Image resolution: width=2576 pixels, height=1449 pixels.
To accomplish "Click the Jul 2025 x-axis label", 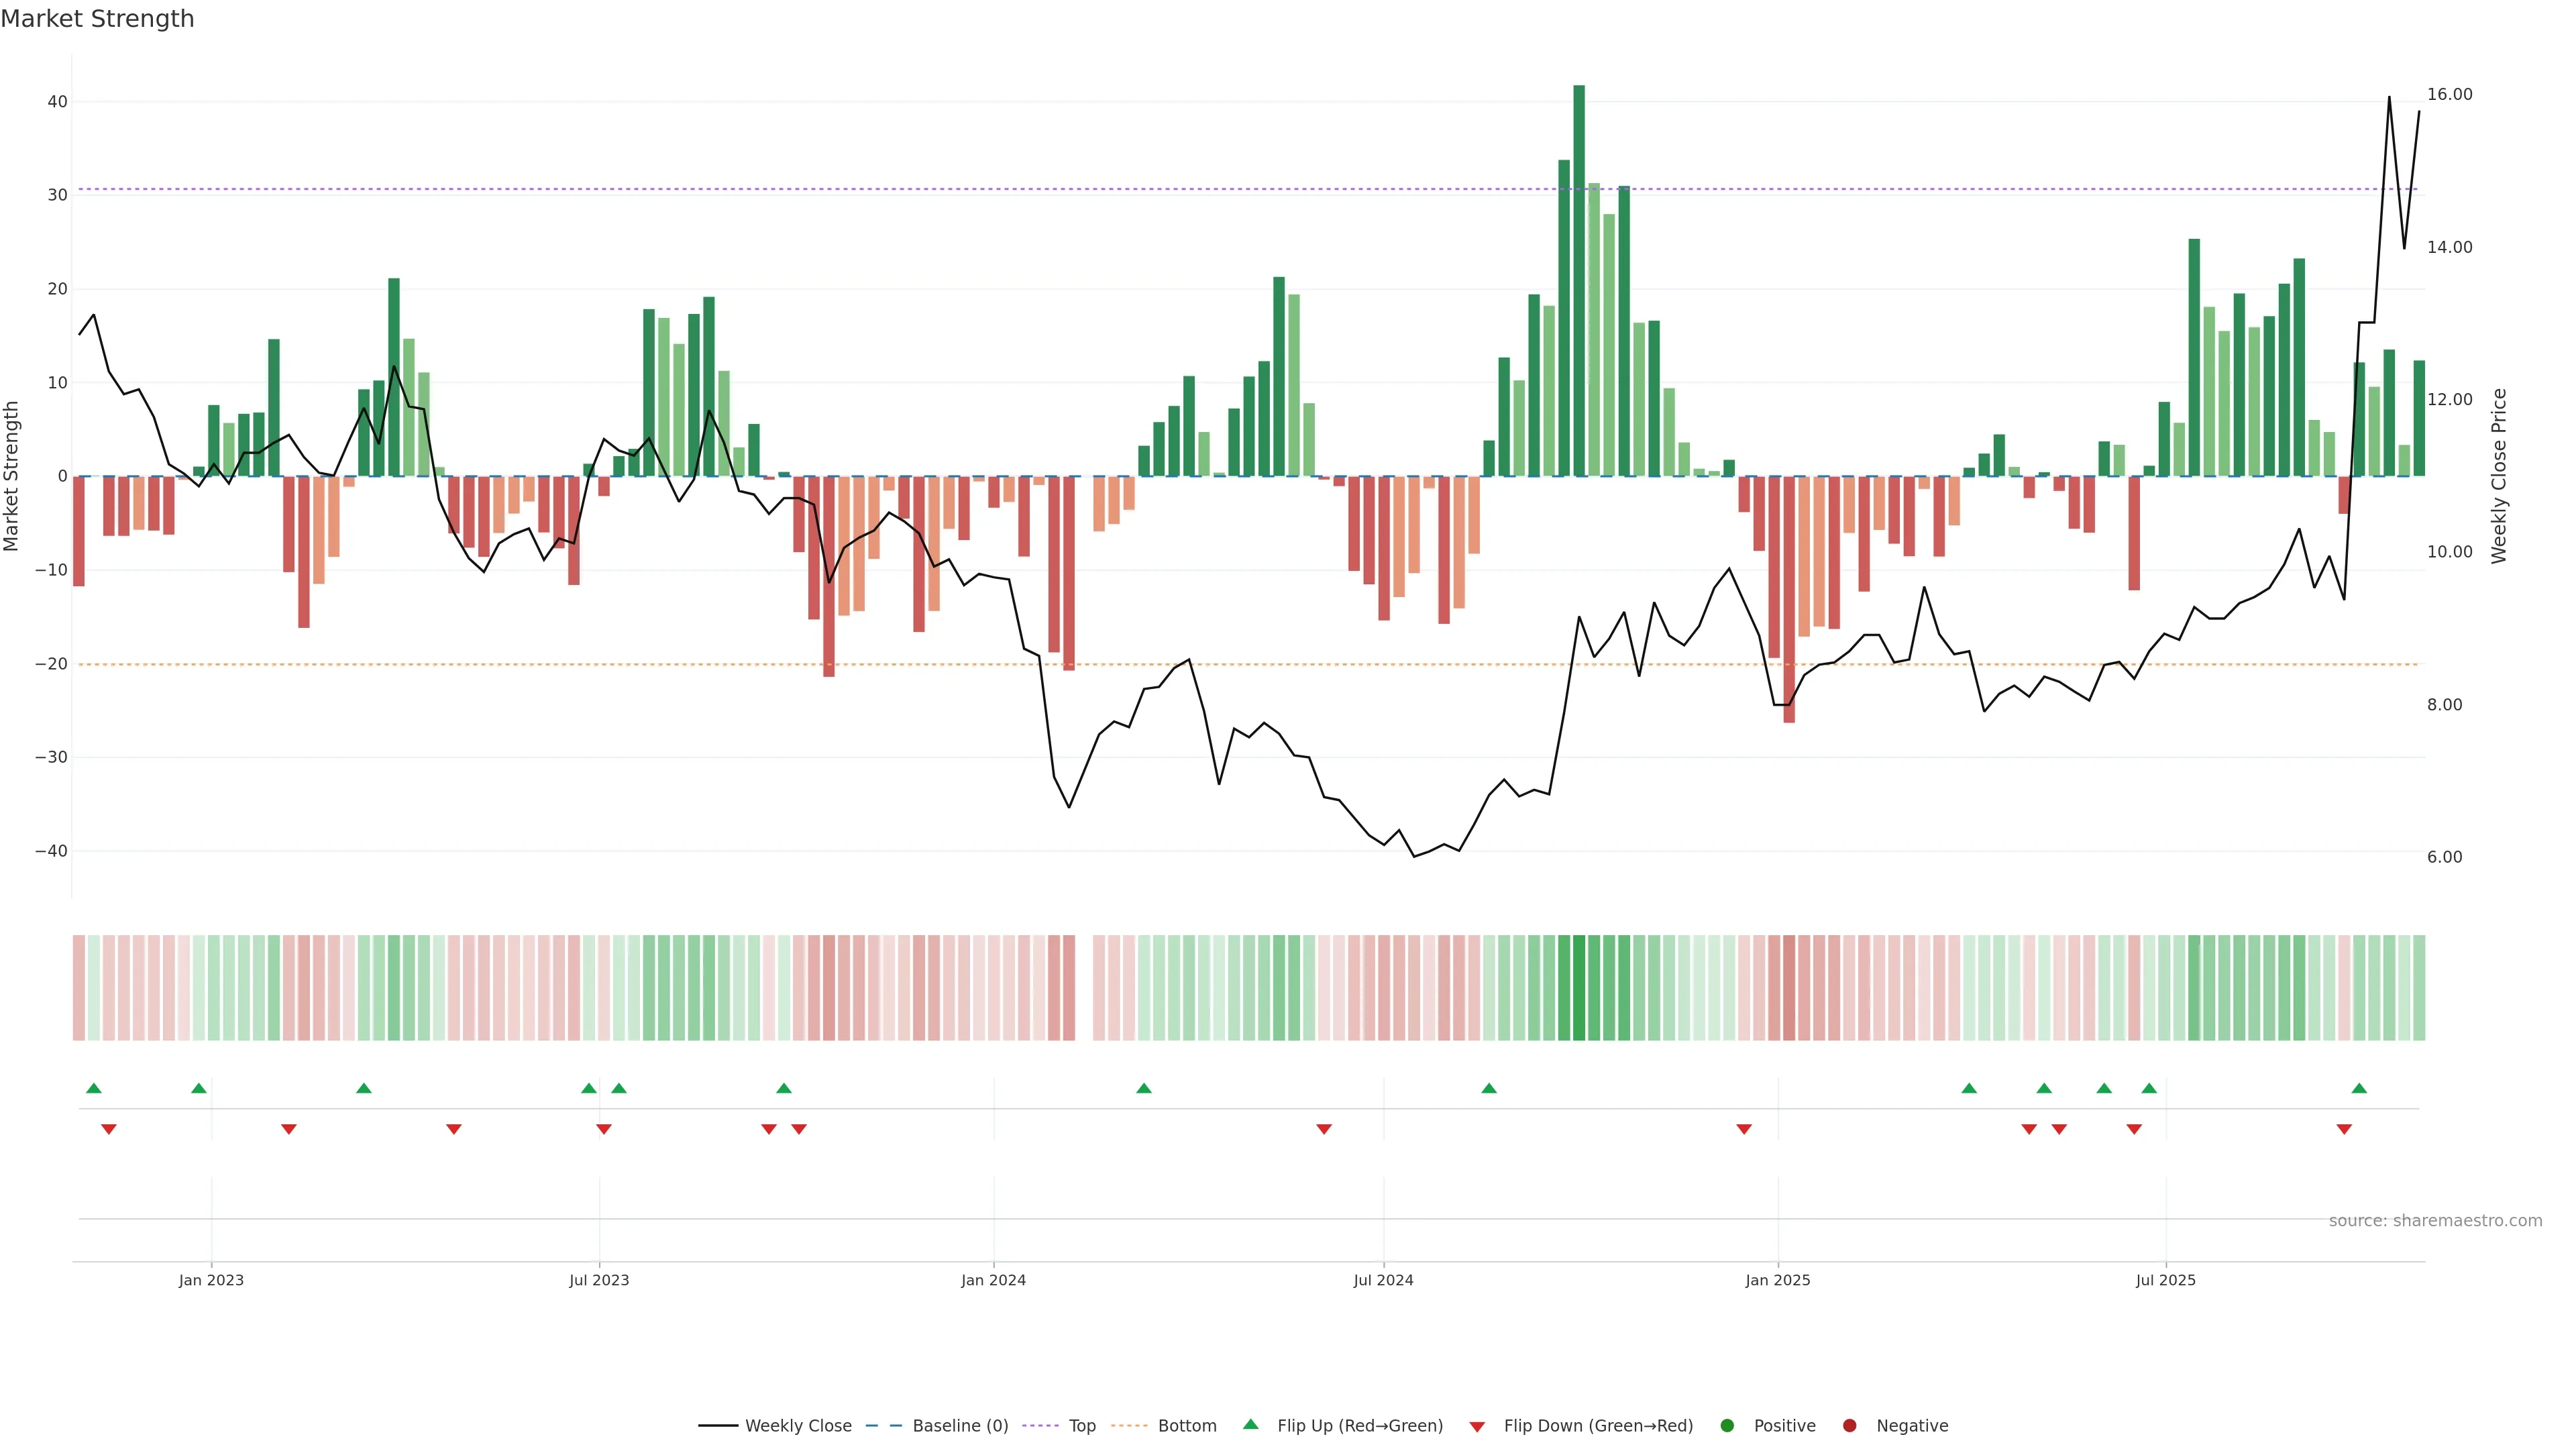I will (2165, 1280).
